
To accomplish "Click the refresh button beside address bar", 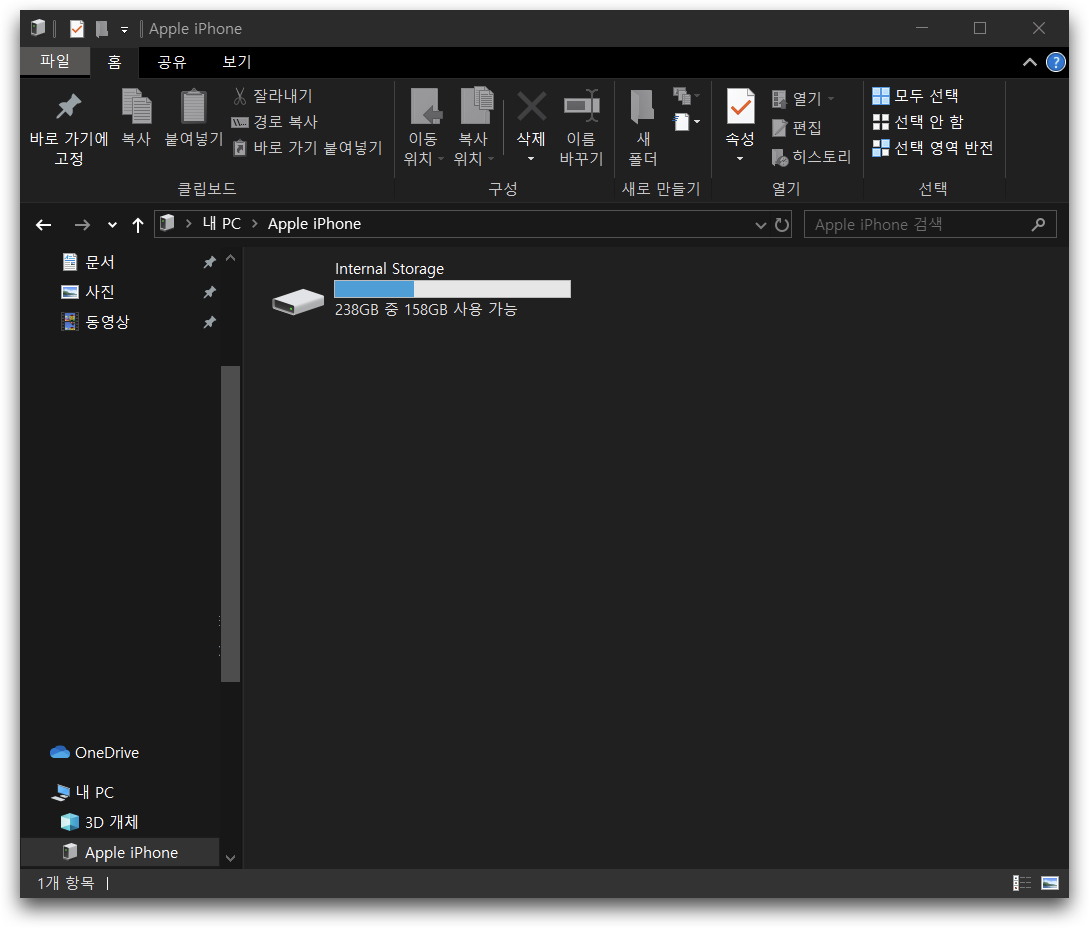I will 782,225.
